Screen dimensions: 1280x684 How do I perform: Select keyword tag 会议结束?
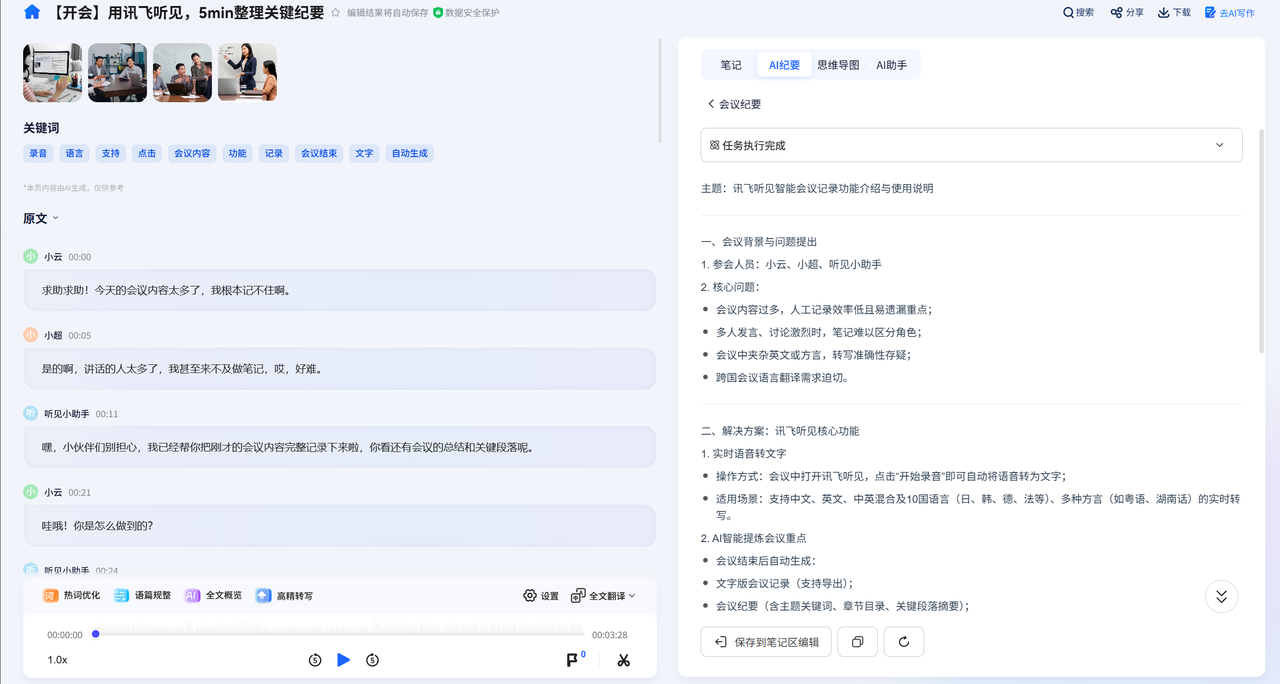[x=319, y=153]
